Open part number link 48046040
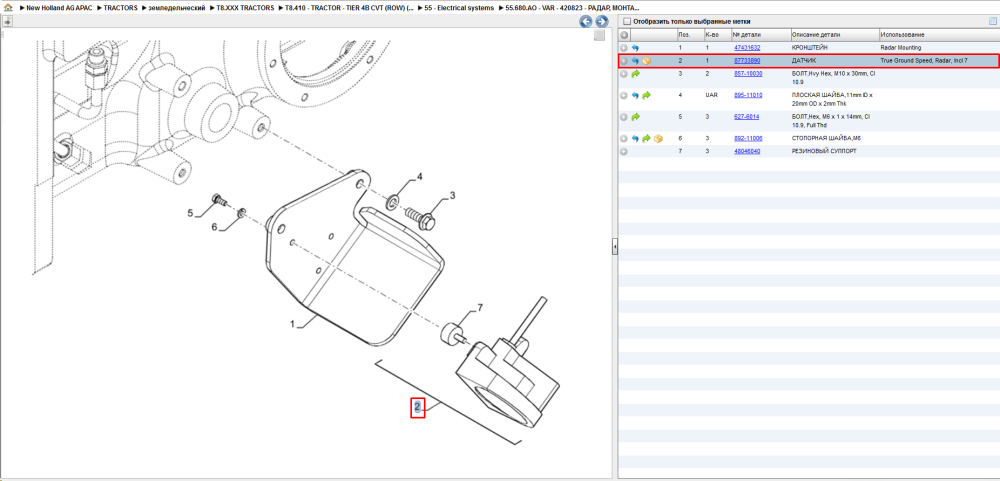The width and height of the screenshot is (1000, 481). tap(747, 152)
